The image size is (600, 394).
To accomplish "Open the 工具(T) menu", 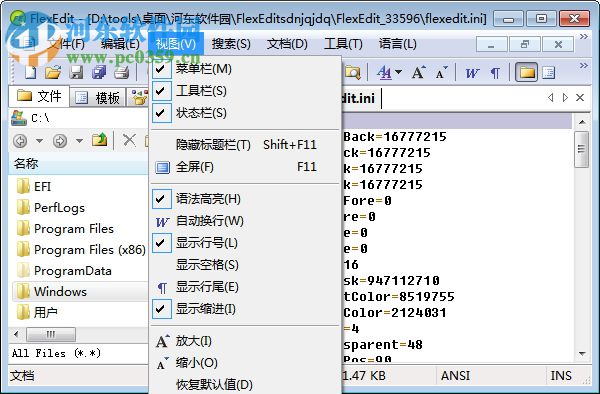I will [343, 44].
